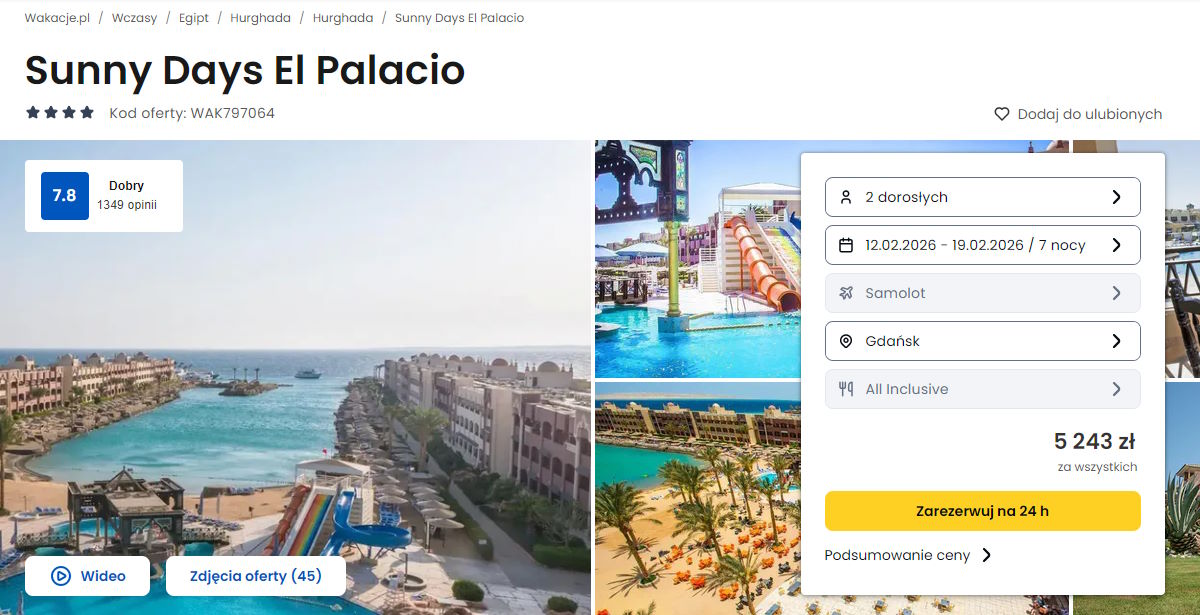Click the cutlery icon next to All Inclusive
The width and height of the screenshot is (1200, 615).
[846, 389]
